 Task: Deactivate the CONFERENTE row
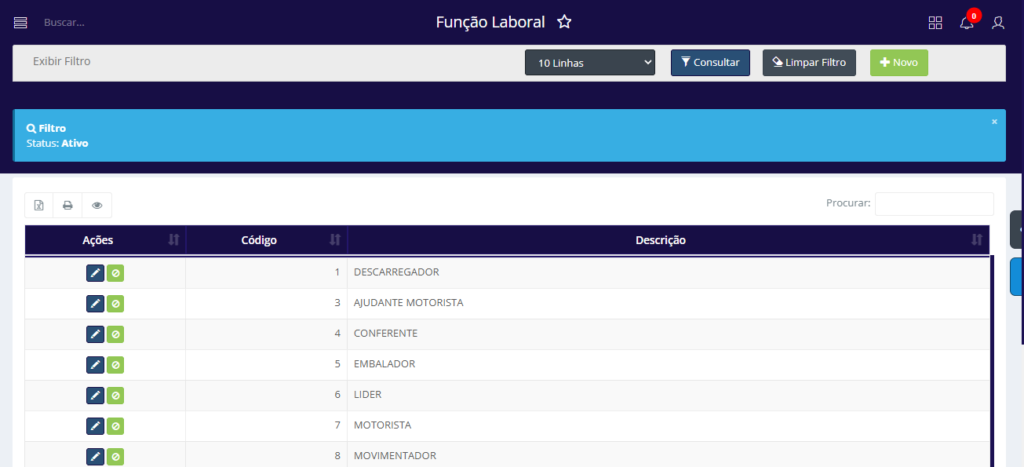(x=116, y=334)
